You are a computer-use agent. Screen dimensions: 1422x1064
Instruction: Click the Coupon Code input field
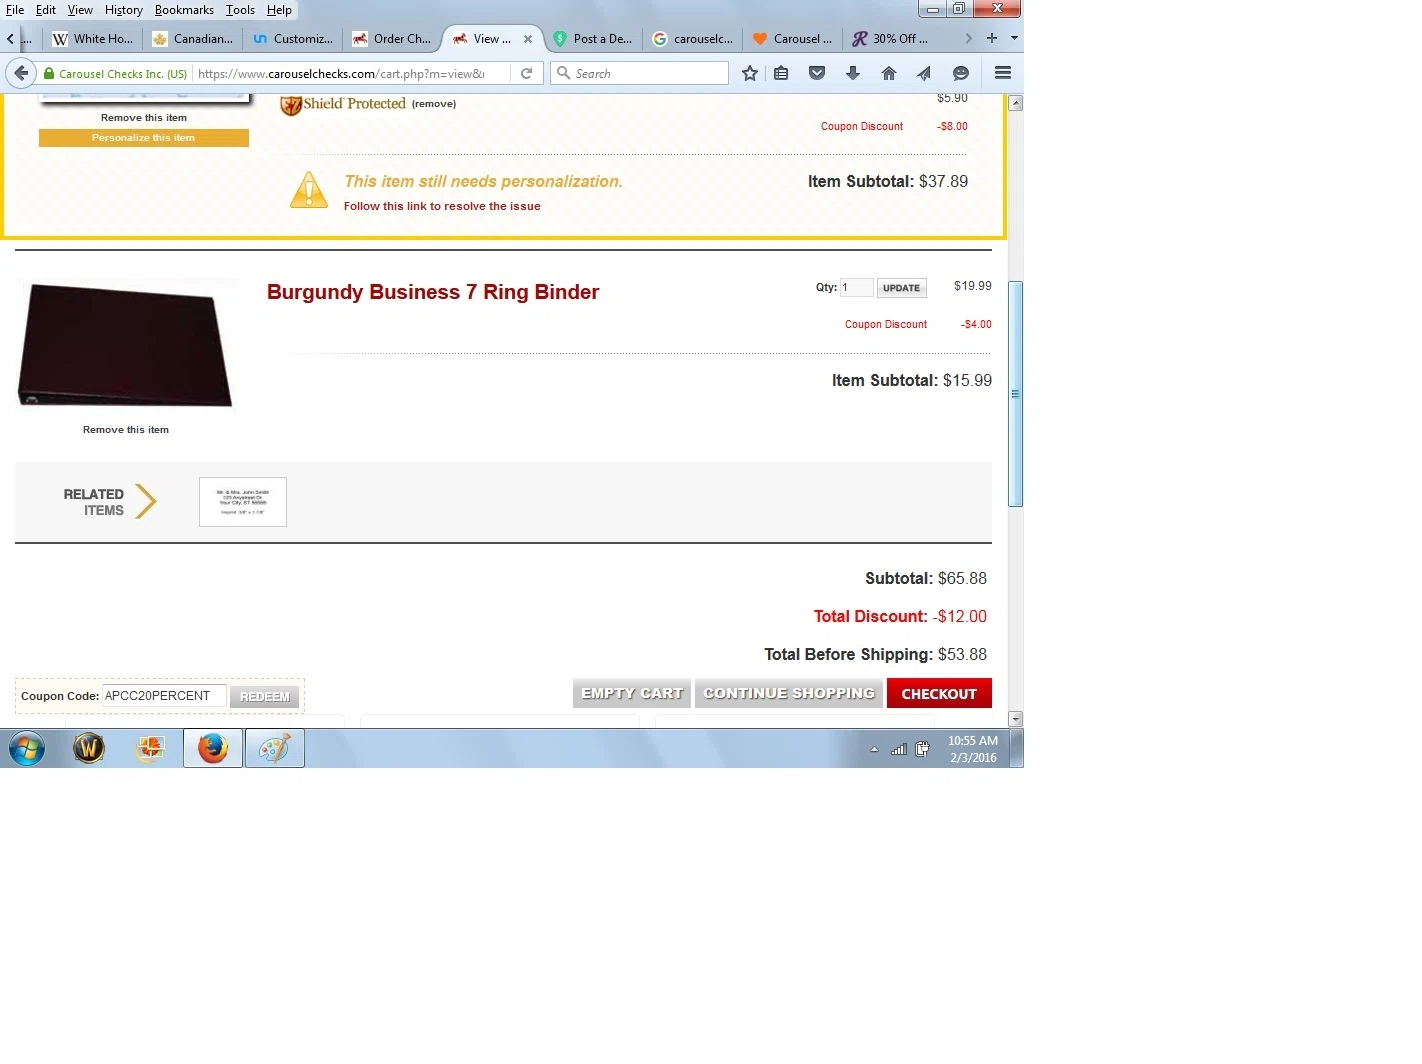(164, 696)
